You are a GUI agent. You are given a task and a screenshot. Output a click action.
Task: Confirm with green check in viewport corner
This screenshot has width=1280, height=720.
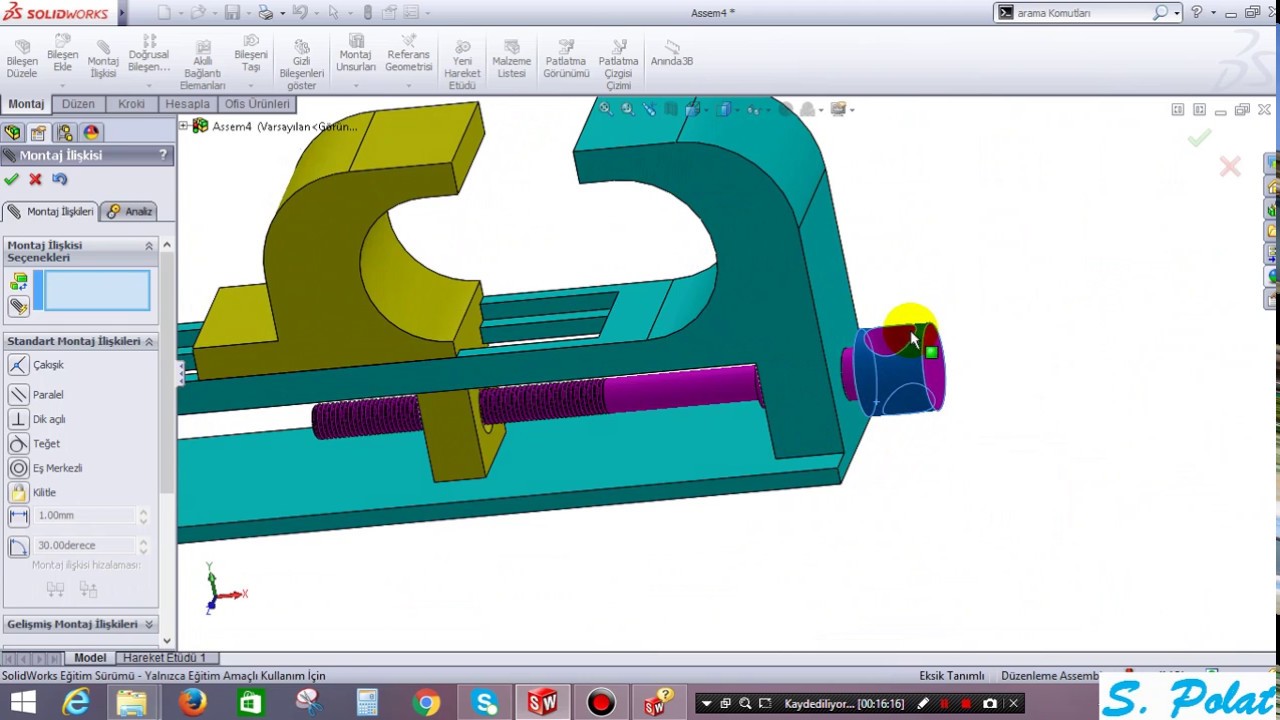click(1199, 138)
